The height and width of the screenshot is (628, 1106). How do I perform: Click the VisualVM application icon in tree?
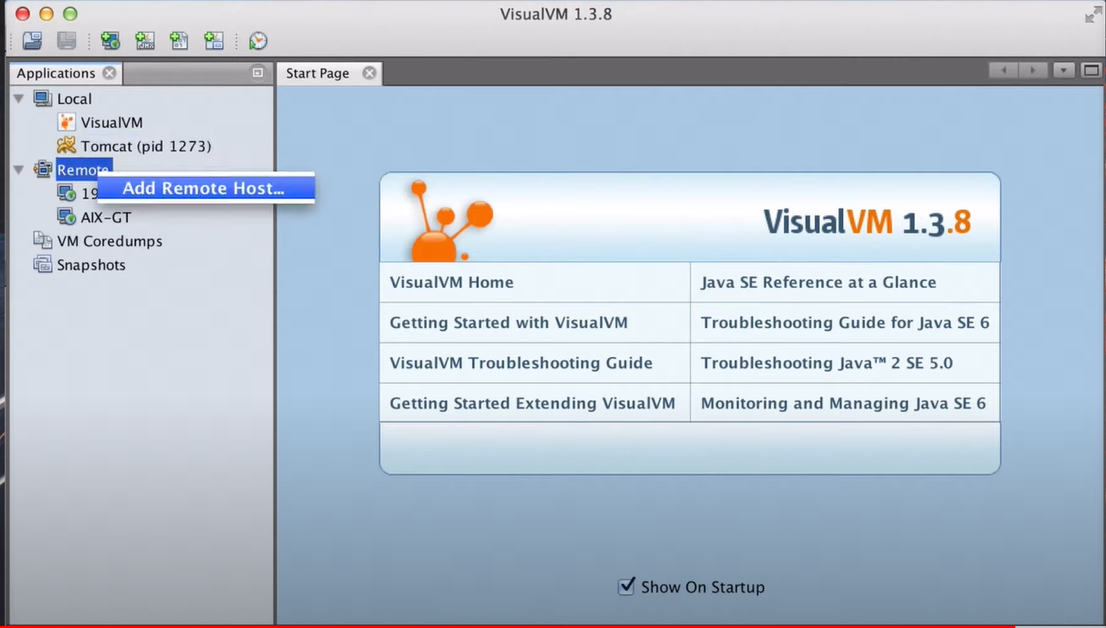66,122
